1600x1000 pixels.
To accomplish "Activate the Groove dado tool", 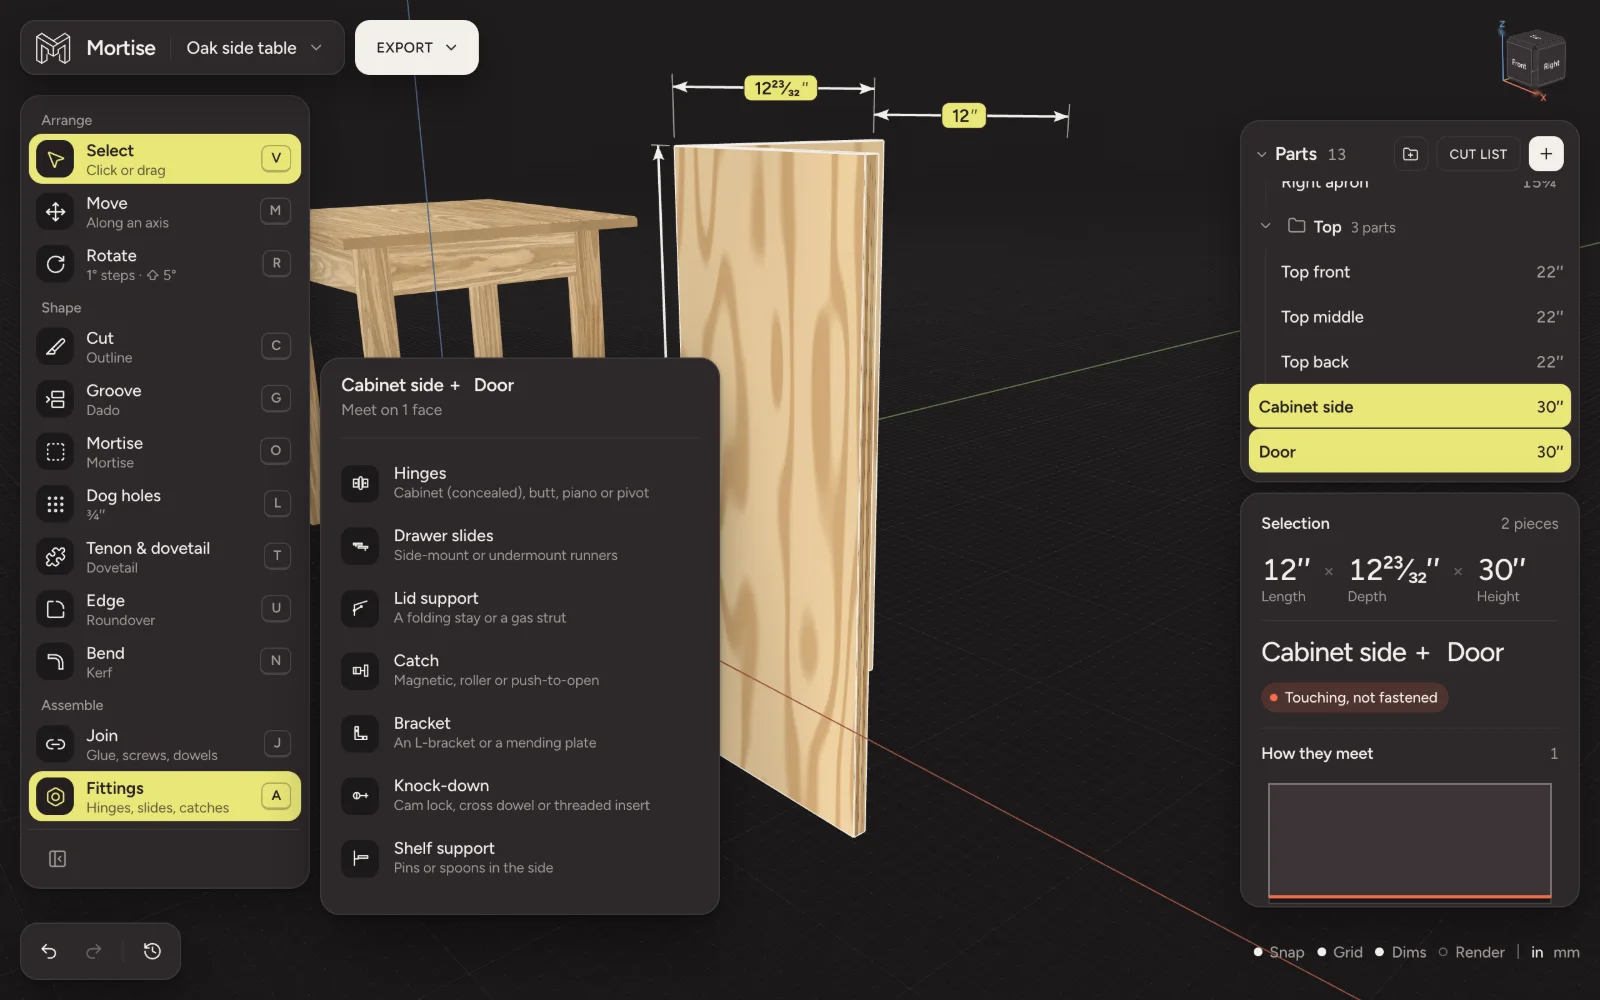I will point(165,399).
